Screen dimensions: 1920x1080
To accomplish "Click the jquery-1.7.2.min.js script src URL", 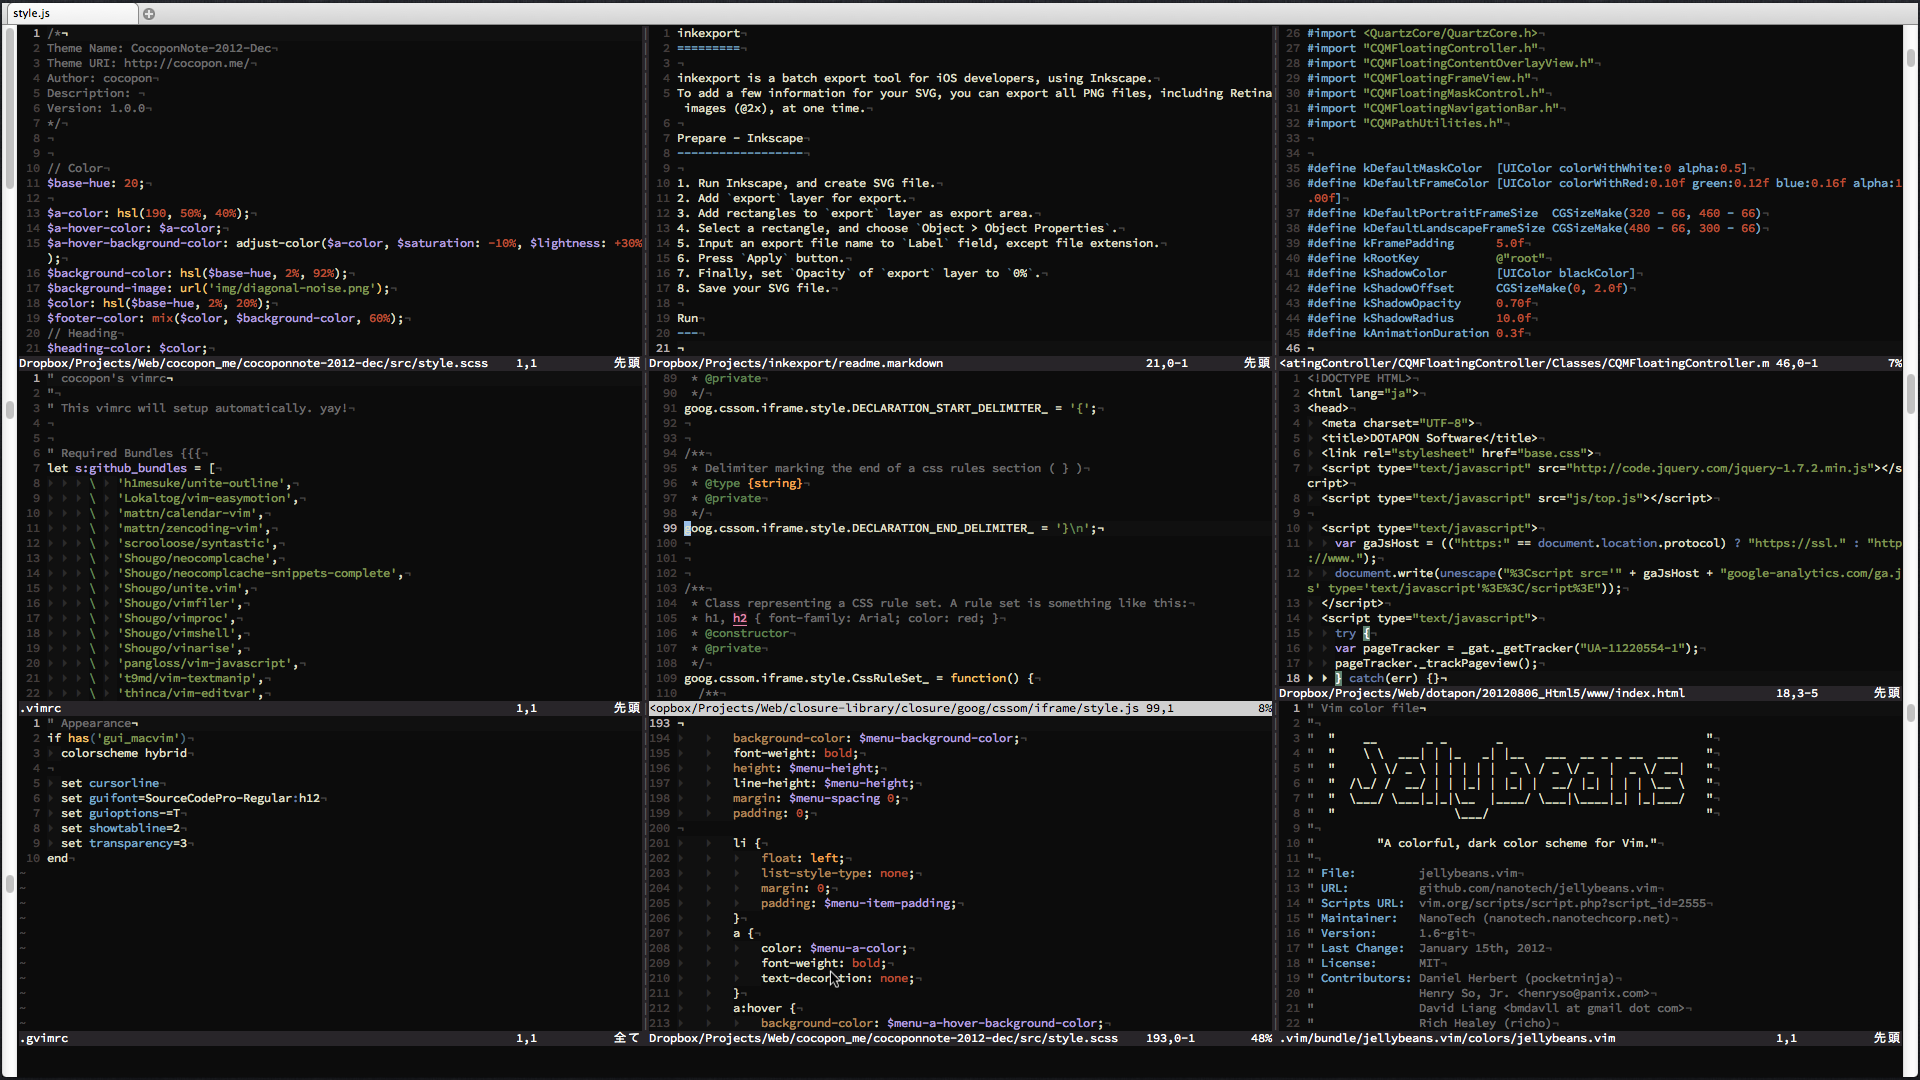I will pos(1720,468).
